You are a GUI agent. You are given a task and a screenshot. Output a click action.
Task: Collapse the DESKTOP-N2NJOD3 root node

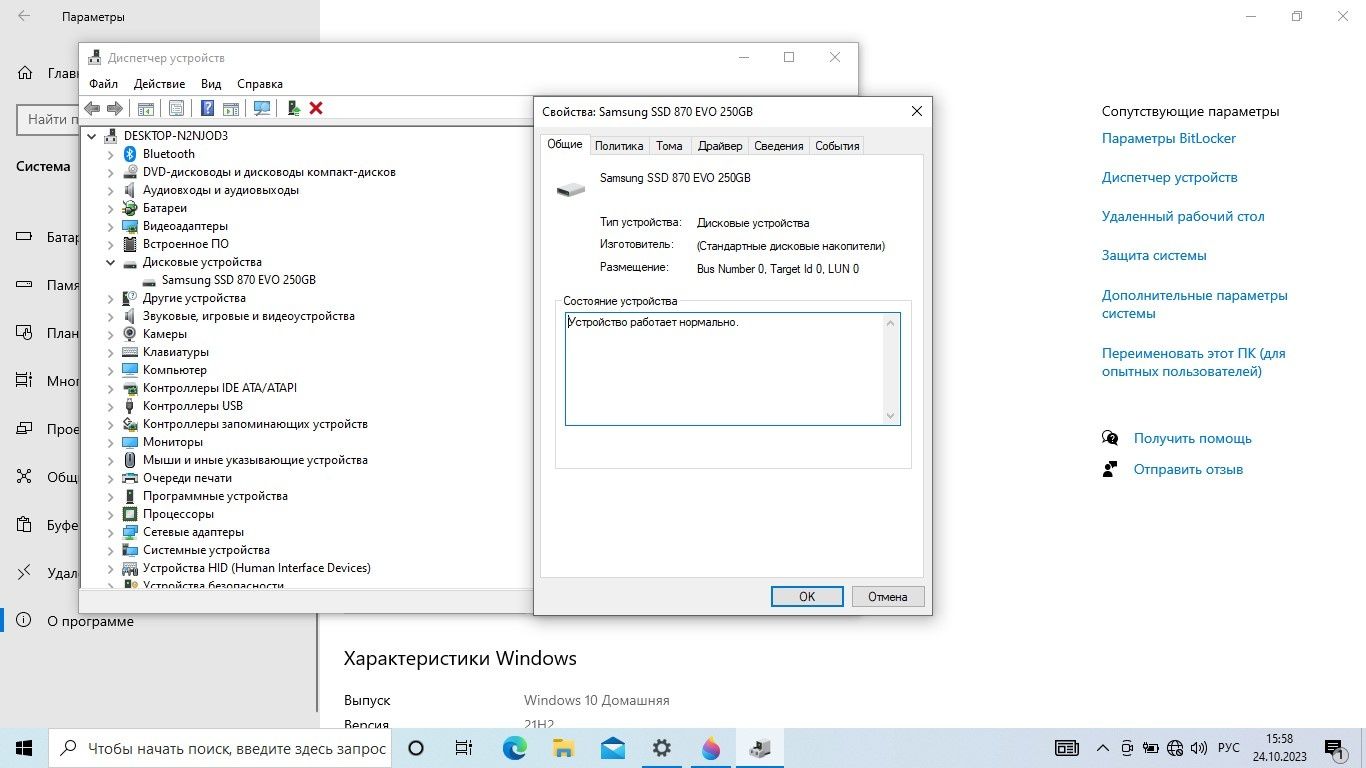(92, 136)
